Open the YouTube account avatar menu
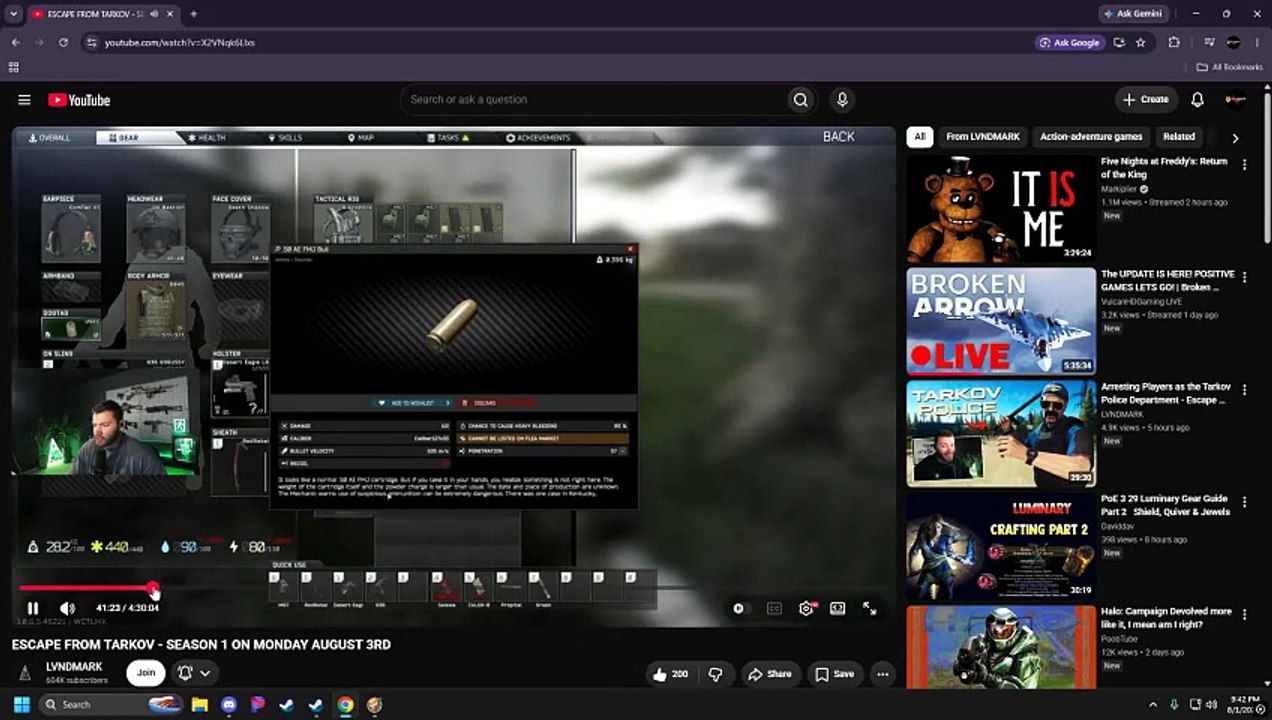The image size is (1272, 720). (x=1236, y=100)
